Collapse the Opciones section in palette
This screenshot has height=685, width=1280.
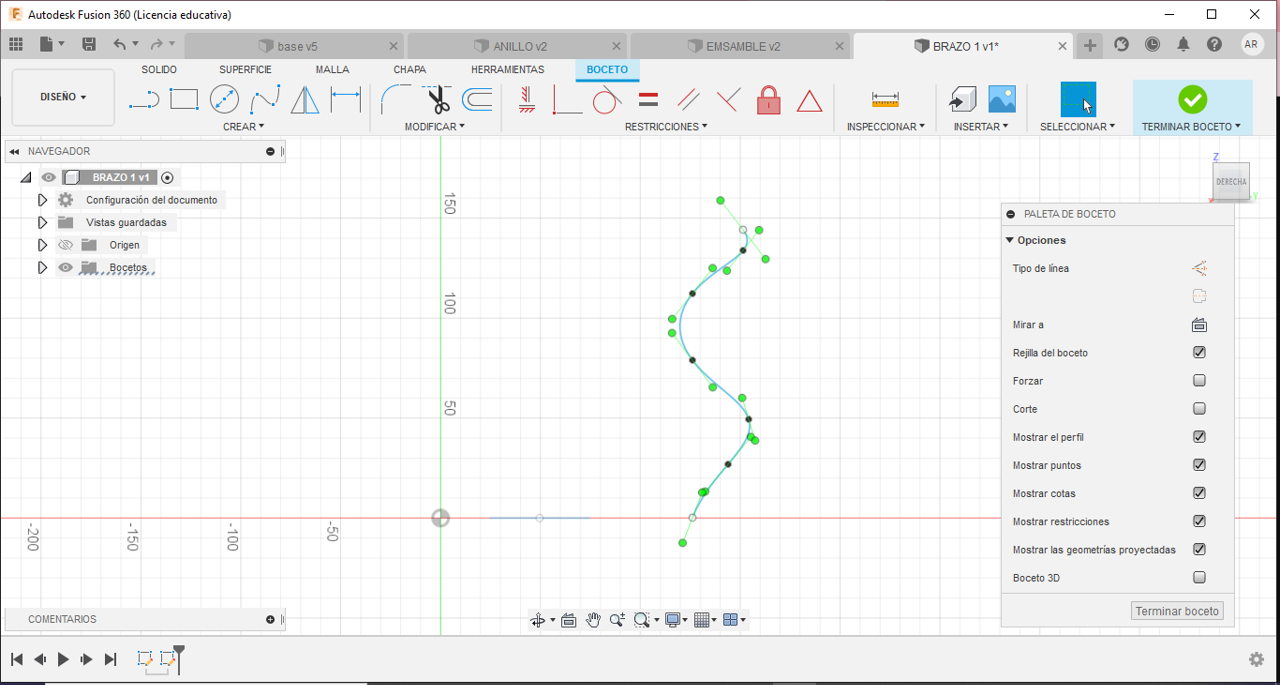[x=1010, y=240]
